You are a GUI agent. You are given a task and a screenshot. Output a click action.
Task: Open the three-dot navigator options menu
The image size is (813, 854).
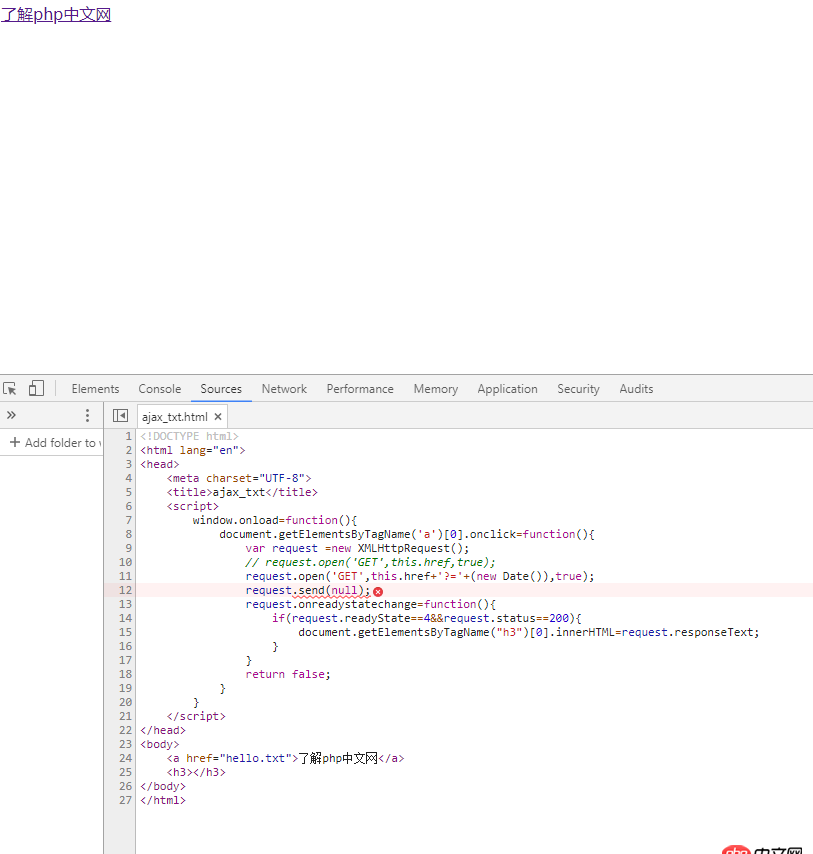pos(87,416)
